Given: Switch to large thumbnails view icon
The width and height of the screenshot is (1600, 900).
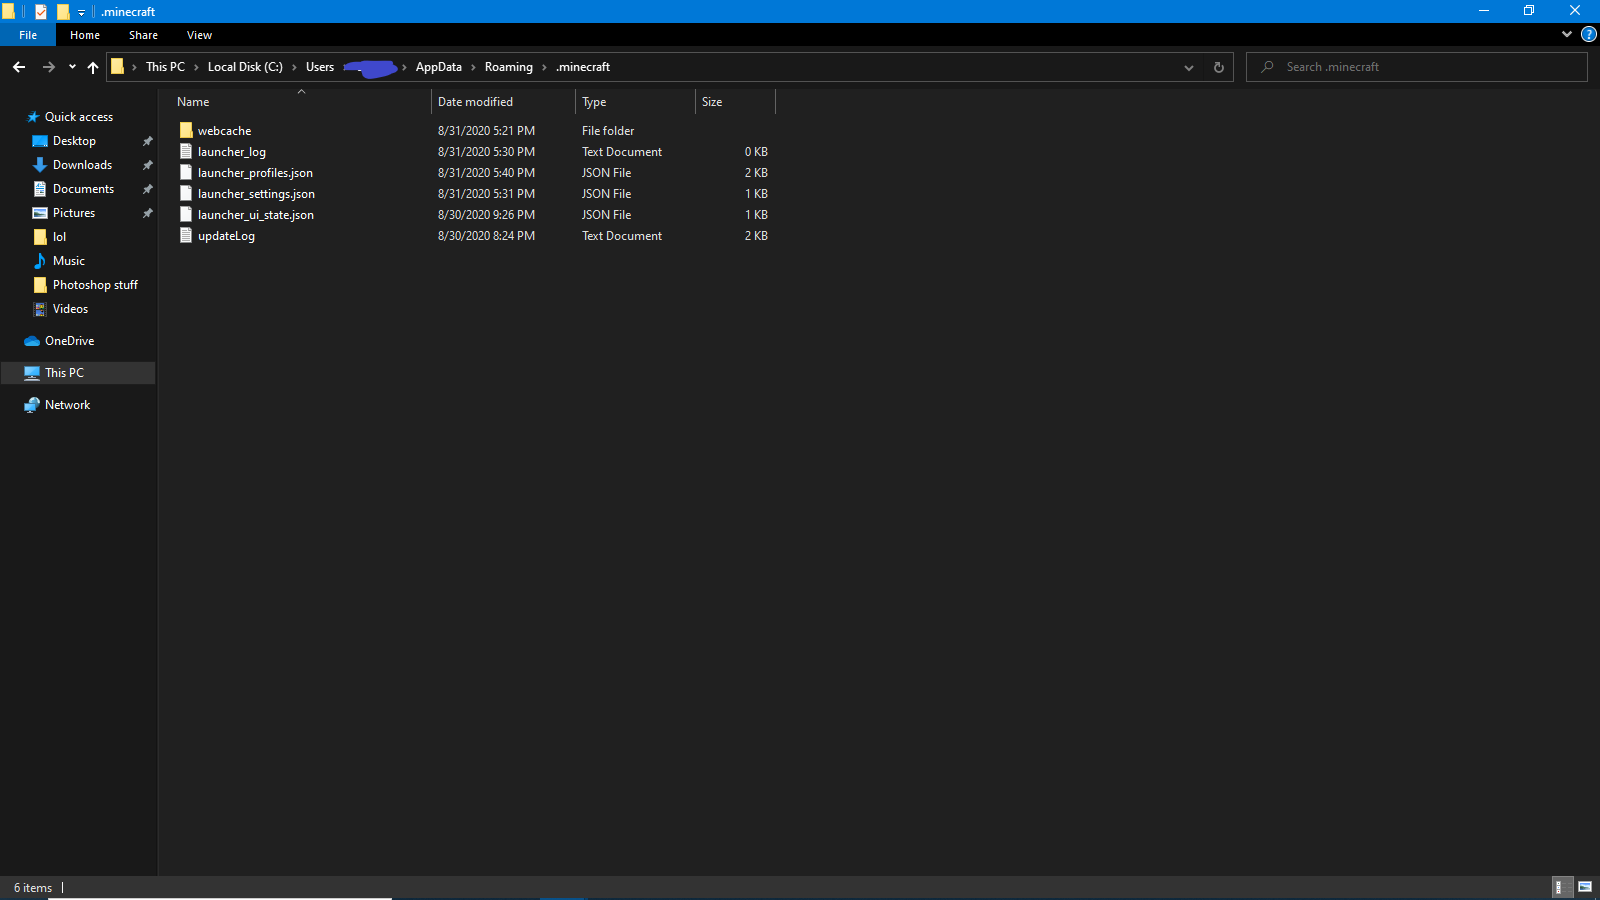Looking at the screenshot, I should pyautogui.click(x=1585, y=887).
